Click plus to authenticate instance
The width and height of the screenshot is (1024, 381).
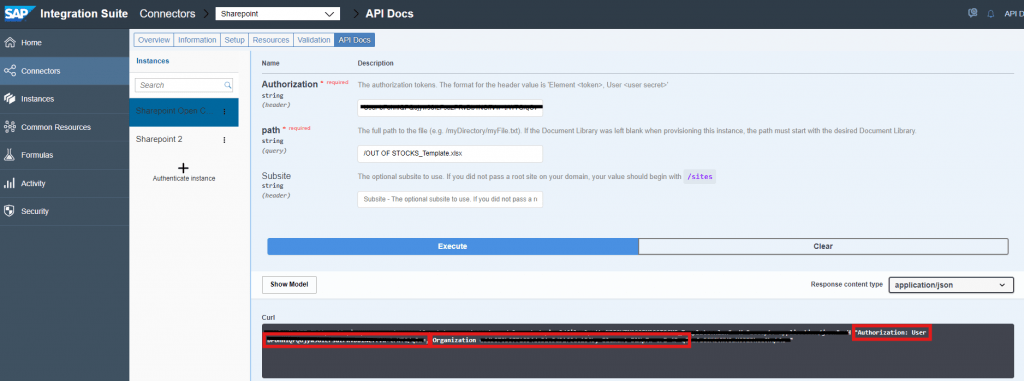[184, 167]
